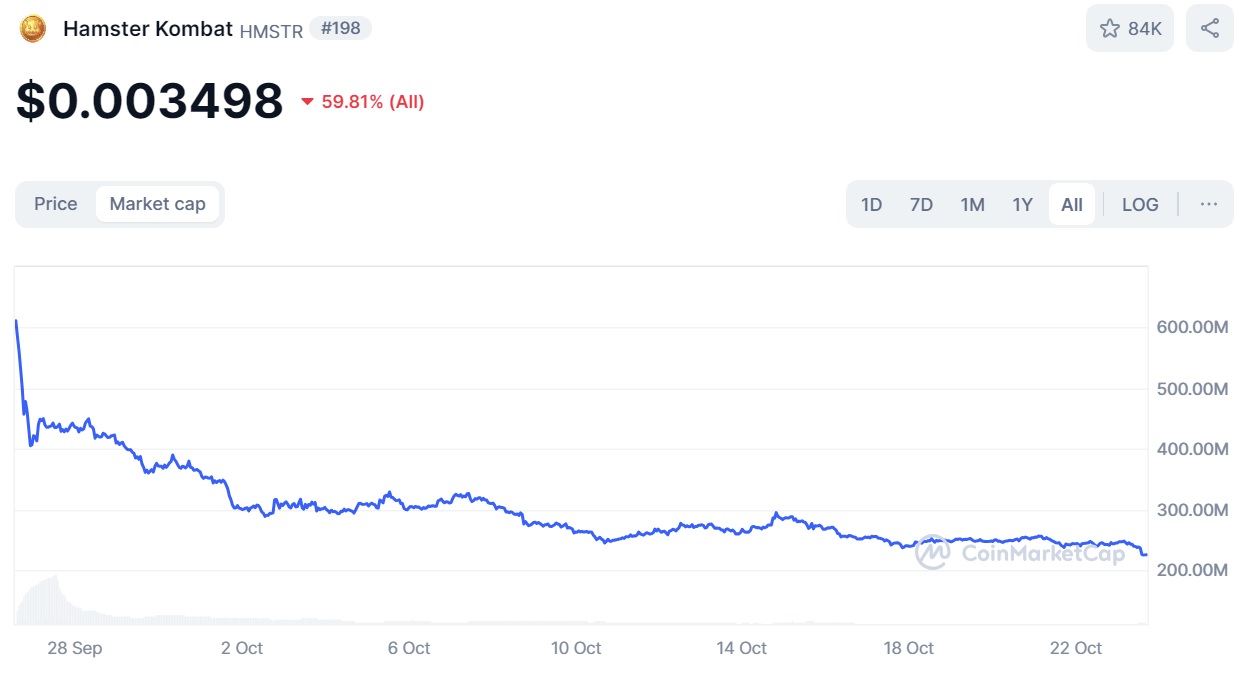Set chart range to 1Y
The width and height of the screenshot is (1251, 691).
point(1022,204)
